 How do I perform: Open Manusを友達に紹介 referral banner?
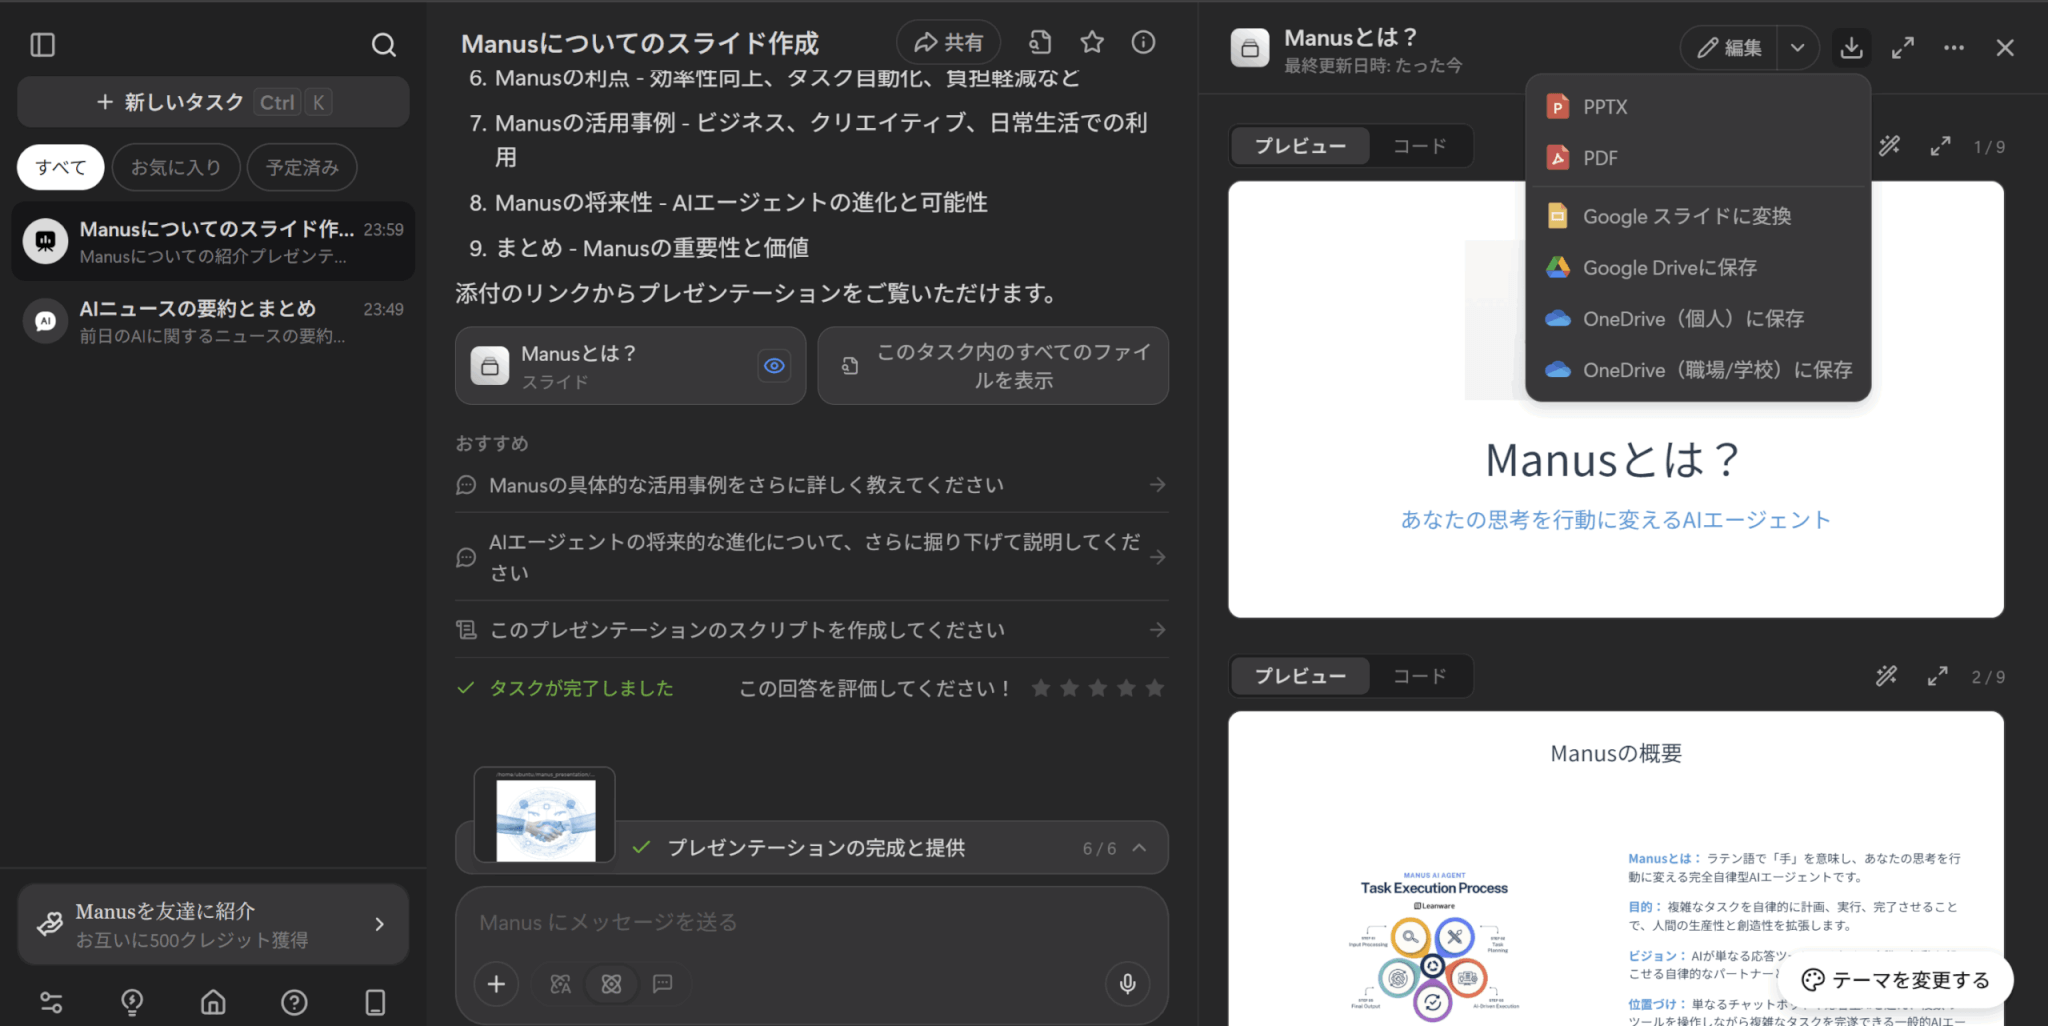(213, 924)
